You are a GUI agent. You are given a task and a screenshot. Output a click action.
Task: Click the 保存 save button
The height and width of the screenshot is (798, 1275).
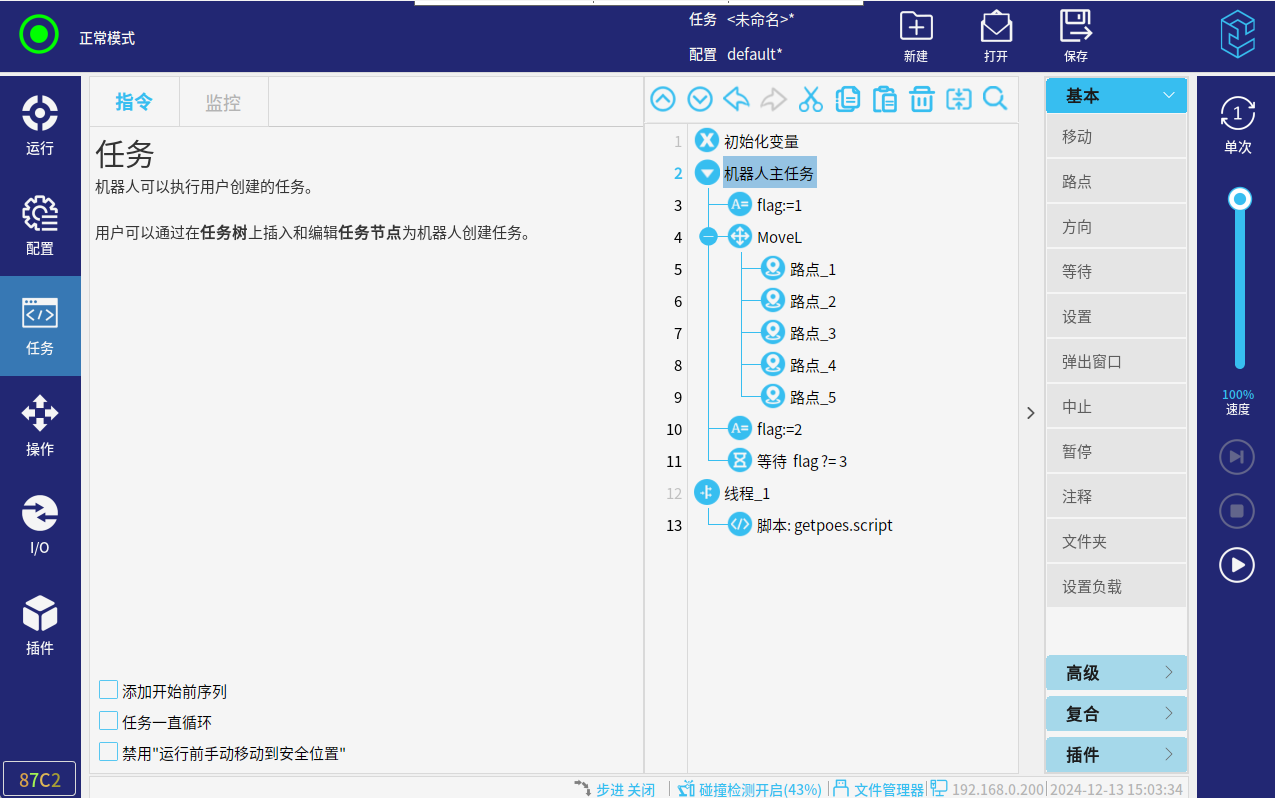click(1076, 36)
